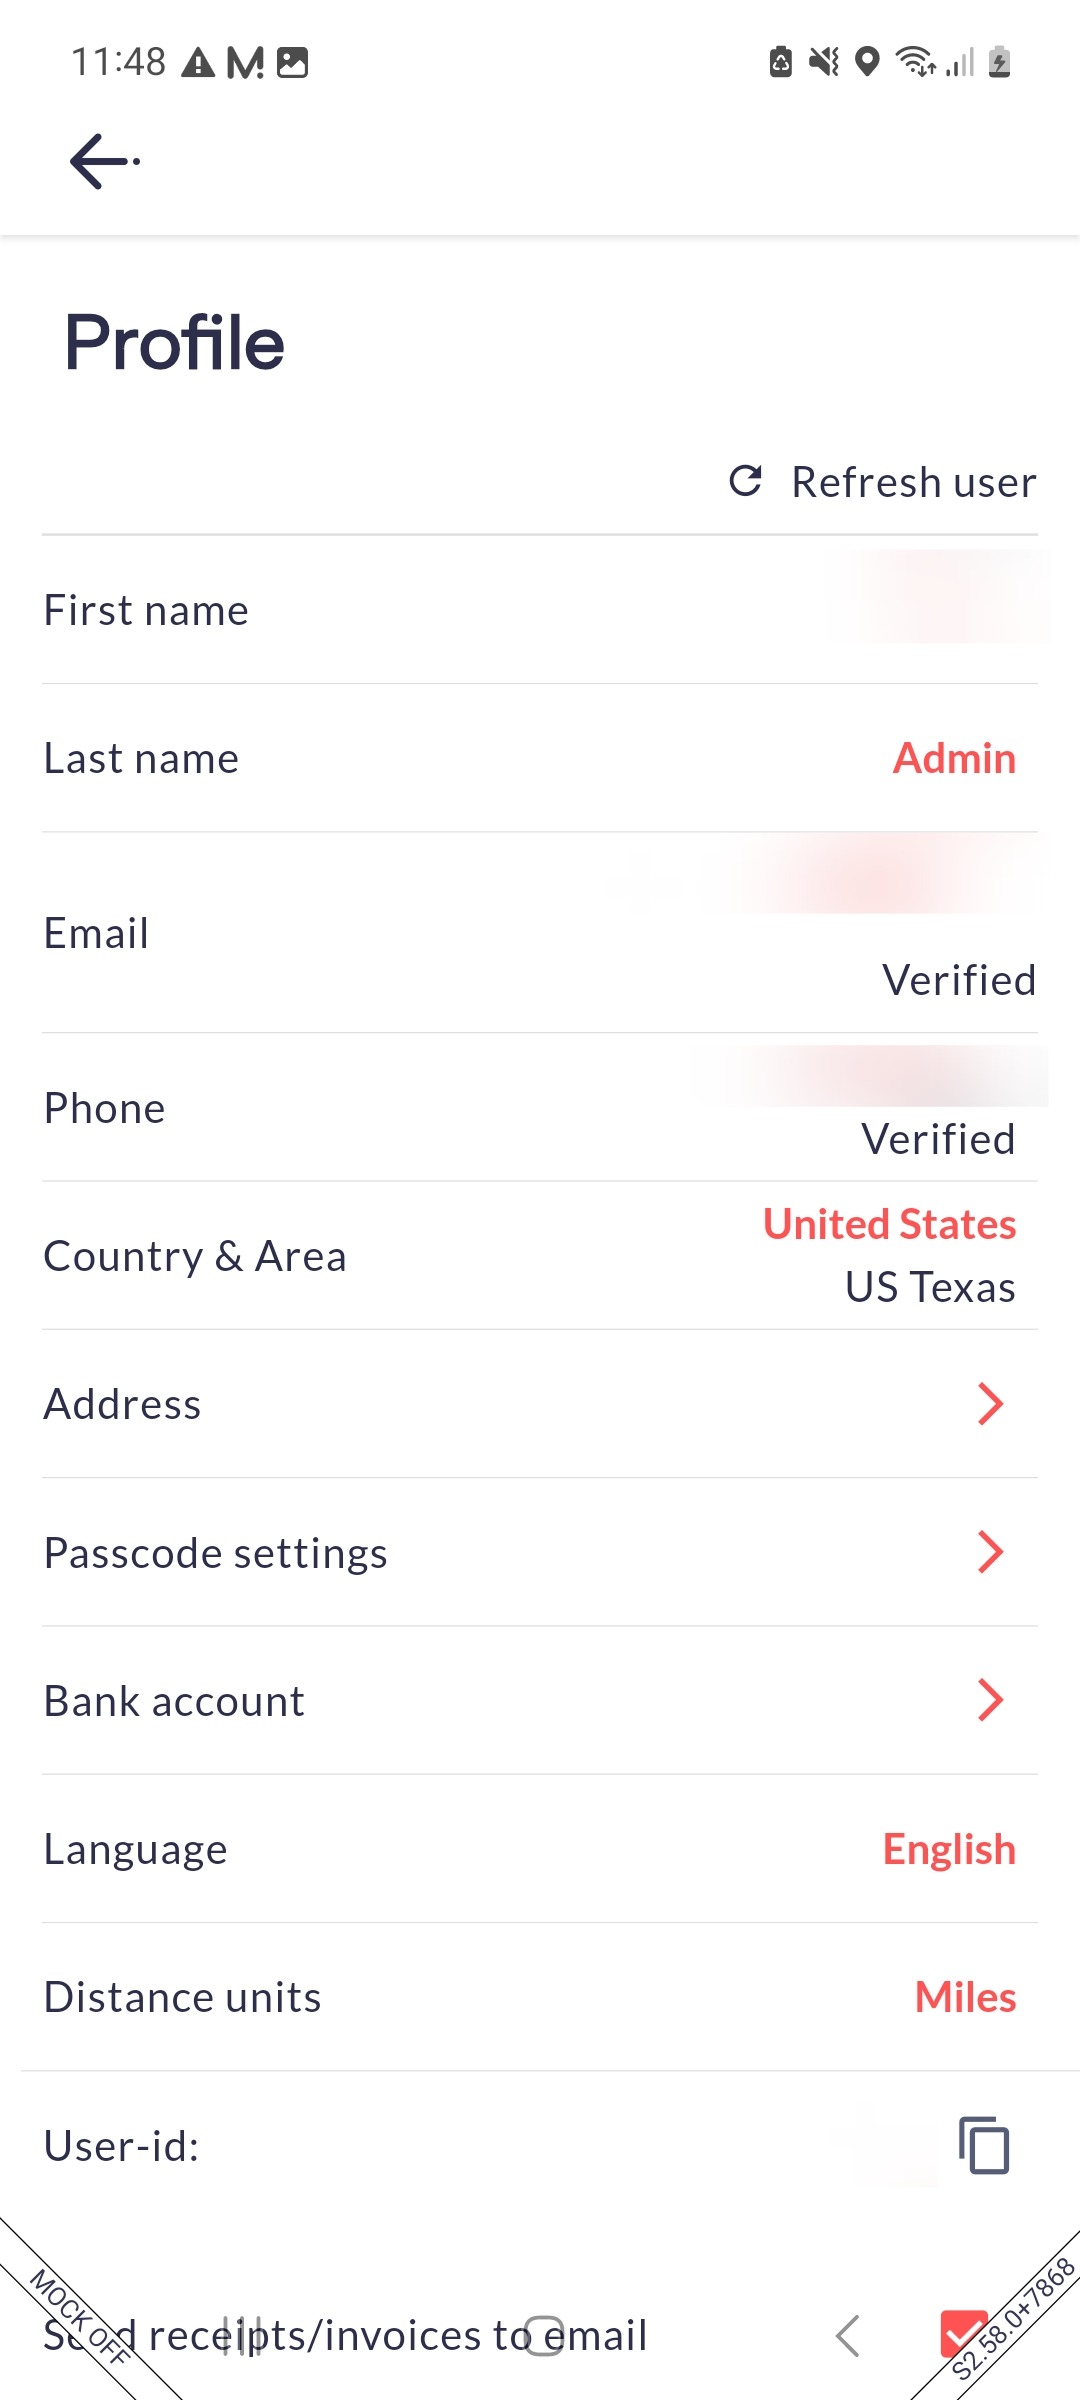Image resolution: width=1080 pixels, height=2400 pixels.
Task: Open Passcode settings chevron
Action: pyautogui.click(x=990, y=1552)
